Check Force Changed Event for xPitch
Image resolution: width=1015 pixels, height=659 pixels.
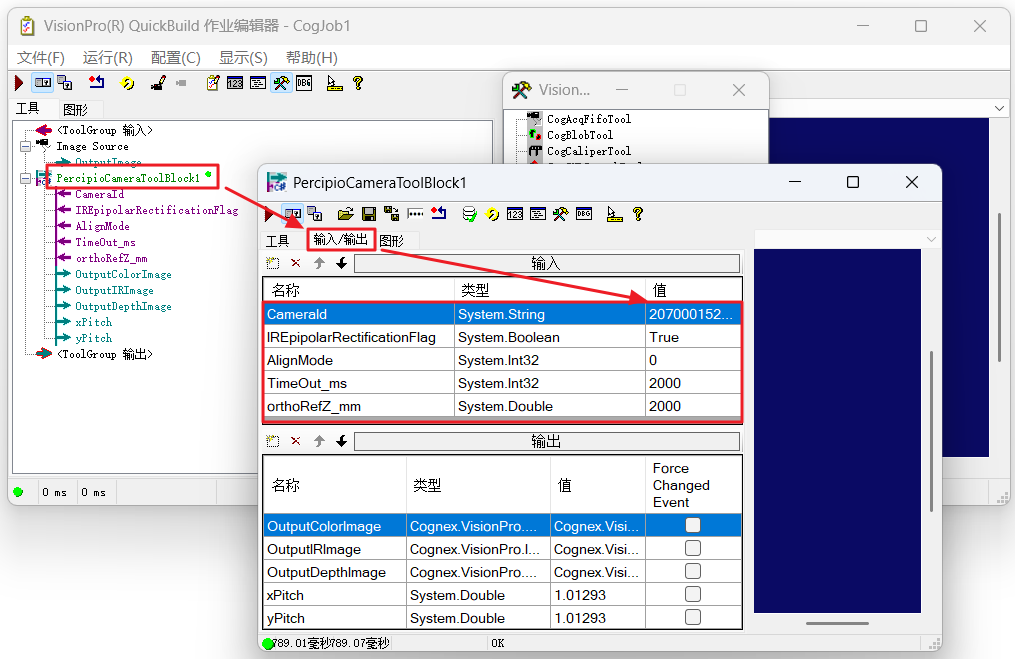point(693,594)
